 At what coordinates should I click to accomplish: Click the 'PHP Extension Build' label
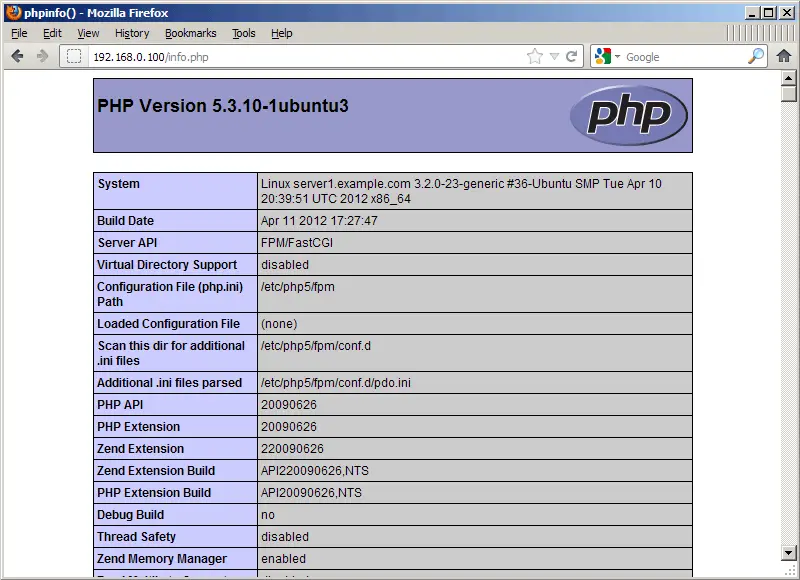(154, 492)
